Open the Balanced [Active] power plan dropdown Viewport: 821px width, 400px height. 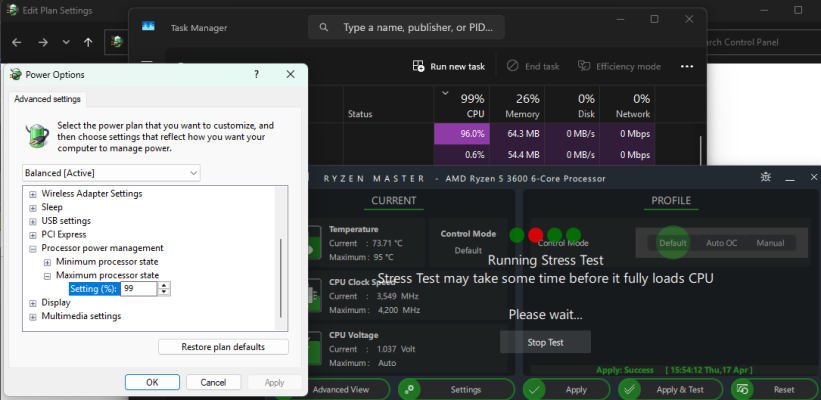click(112, 173)
